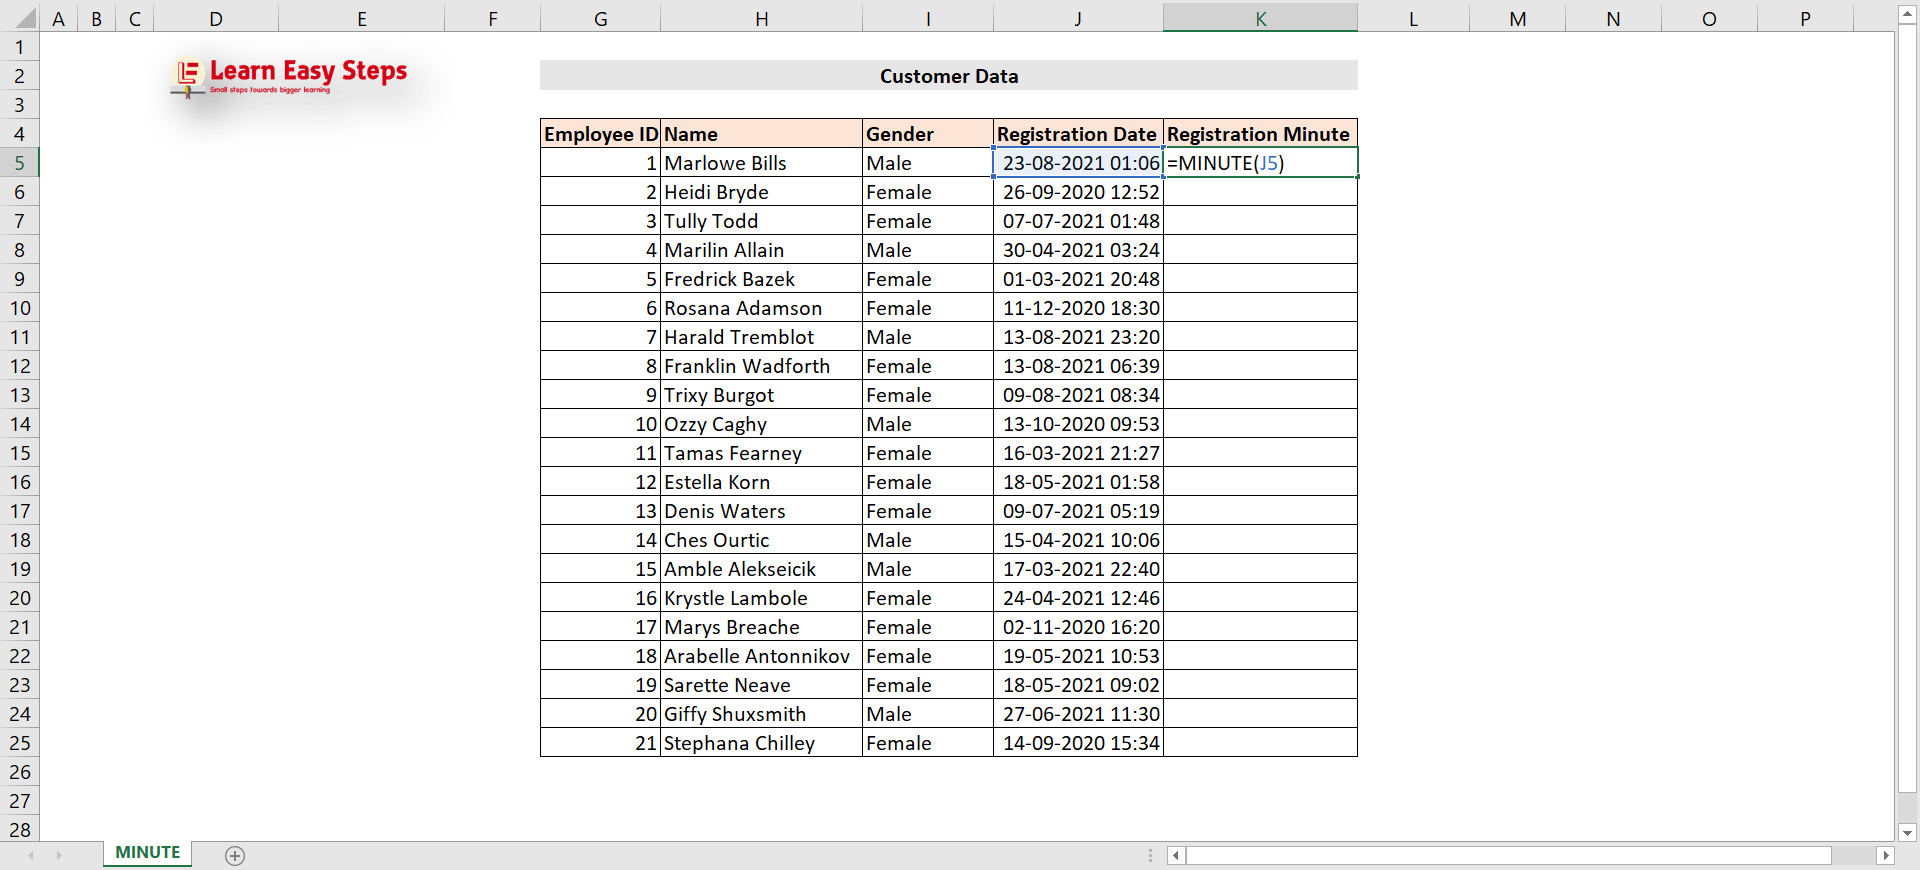The image size is (1920, 870).
Task: Select column H header
Action: click(762, 18)
